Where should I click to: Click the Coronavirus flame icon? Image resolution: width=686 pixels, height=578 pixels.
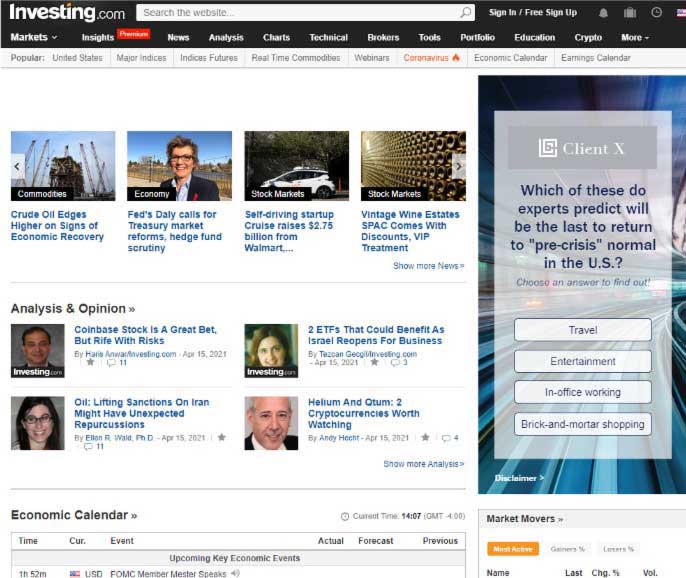[x=456, y=58]
